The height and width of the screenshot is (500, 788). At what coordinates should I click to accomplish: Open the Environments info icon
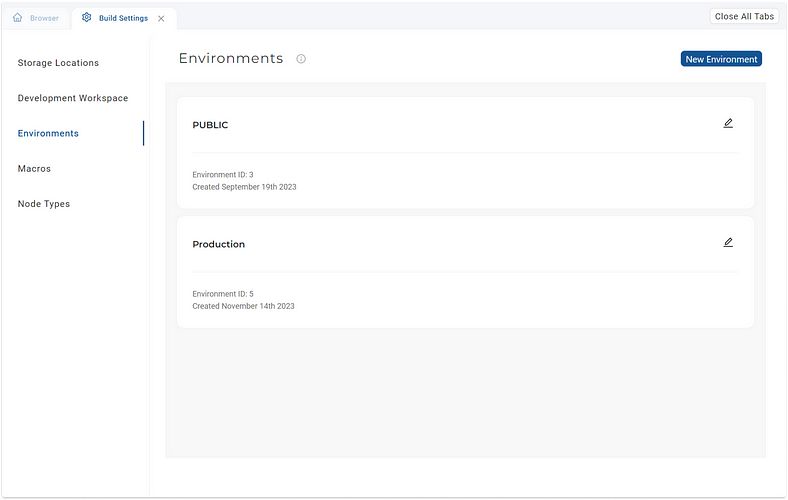301,59
